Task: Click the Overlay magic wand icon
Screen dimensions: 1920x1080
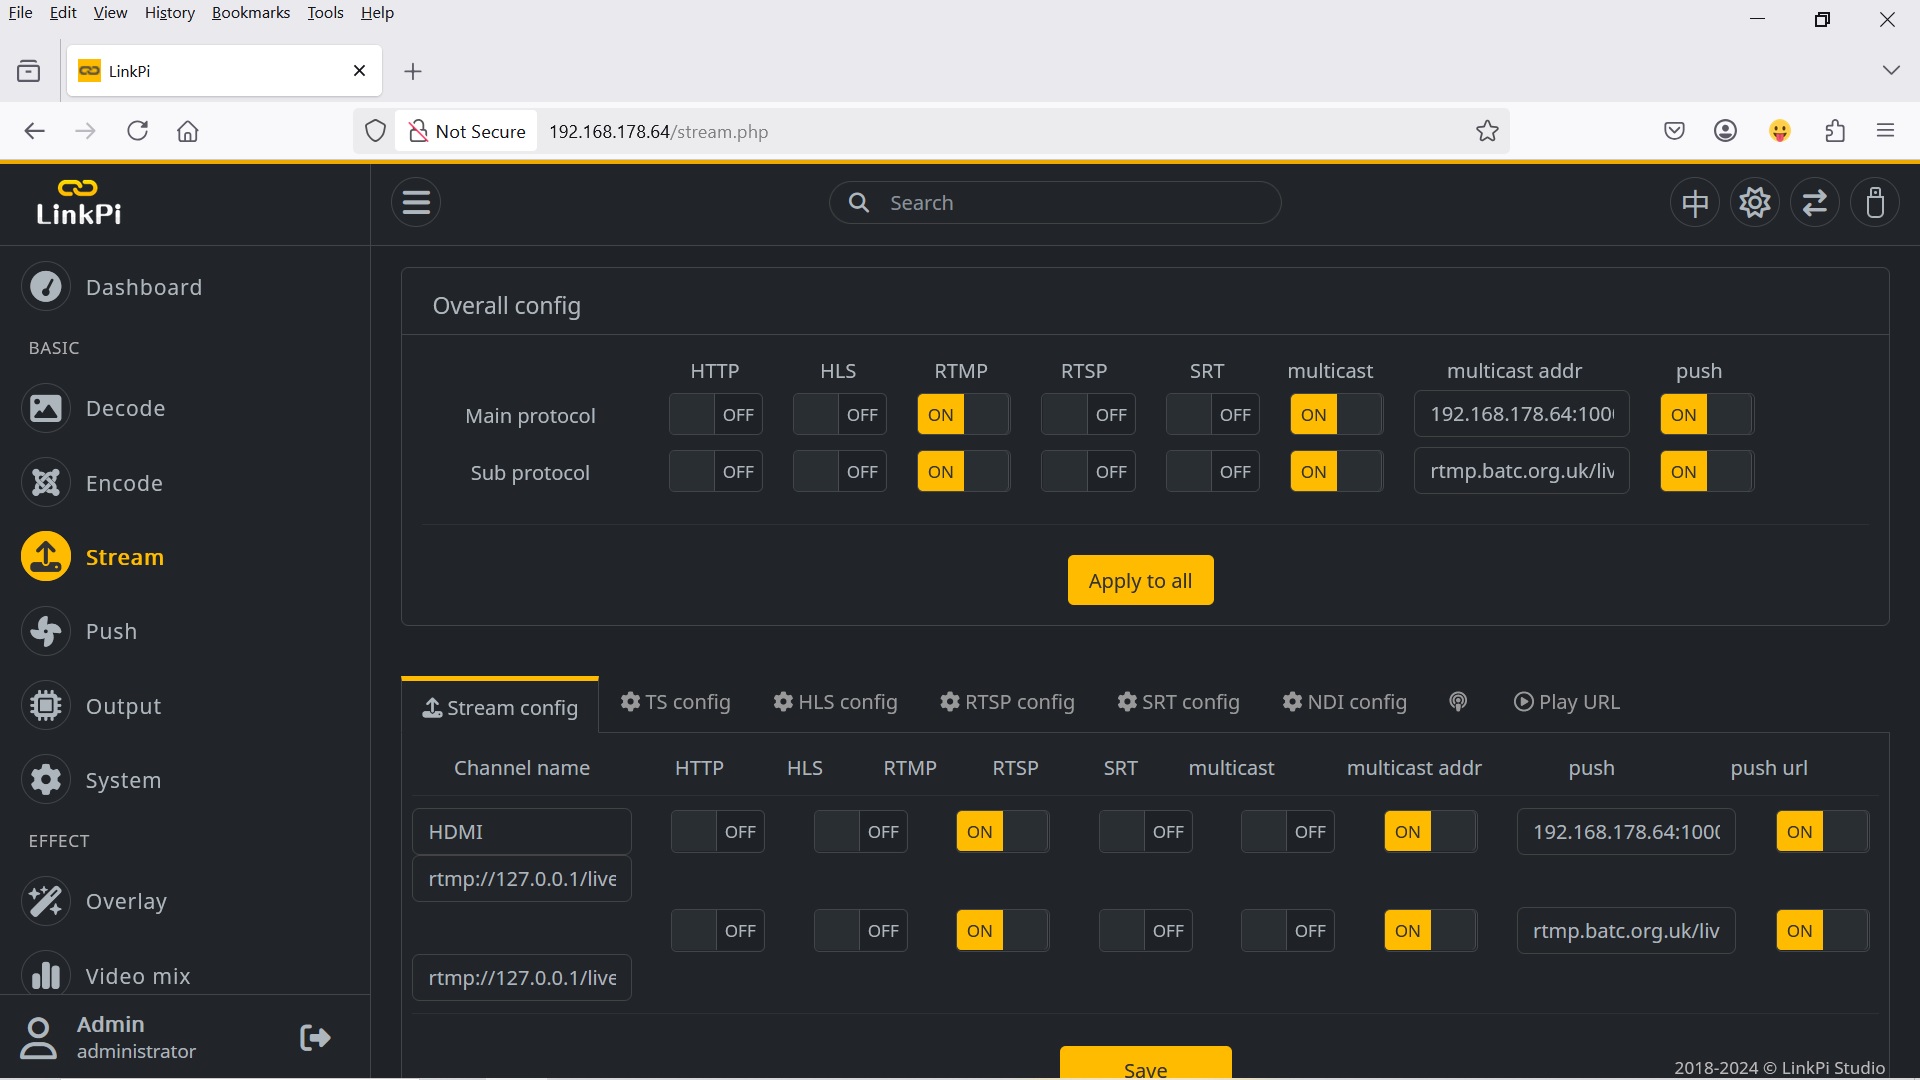Action: pyautogui.click(x=46, y=901)
